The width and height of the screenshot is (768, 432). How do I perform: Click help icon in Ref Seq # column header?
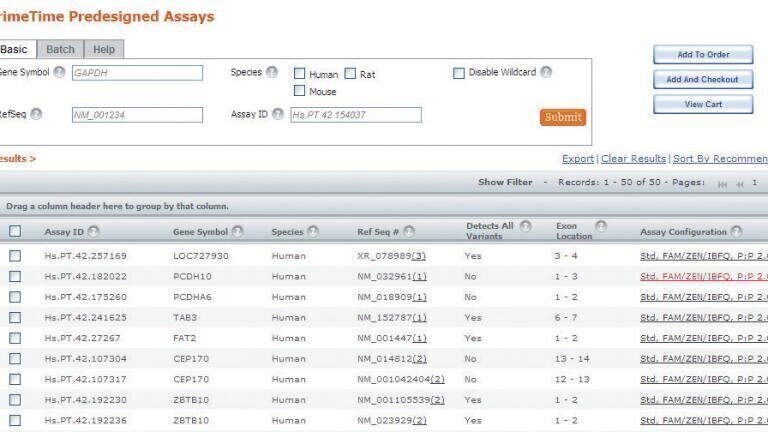[409, 231]
